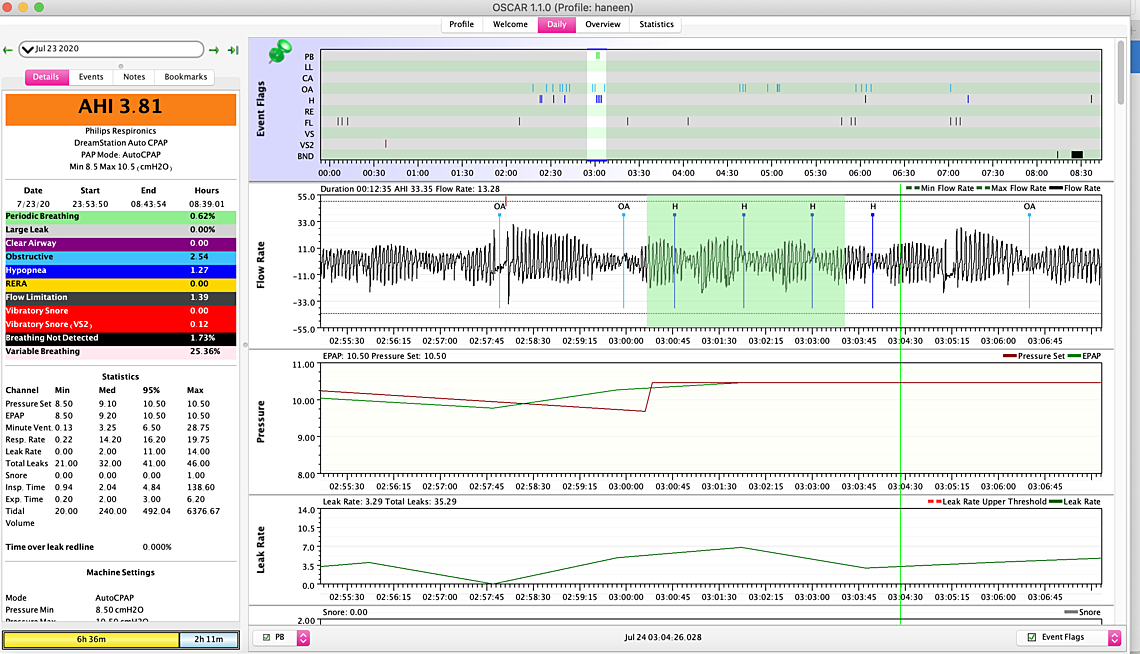The image size is (1140, 654).
Task: Open the PB event type dropdown
Action: coord(303,638)
